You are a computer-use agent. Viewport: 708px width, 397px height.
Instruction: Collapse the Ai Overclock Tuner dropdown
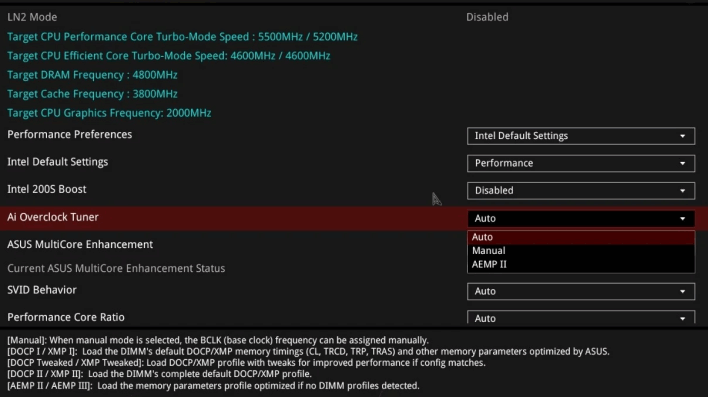pyautogui.click(x=581, y=219)
